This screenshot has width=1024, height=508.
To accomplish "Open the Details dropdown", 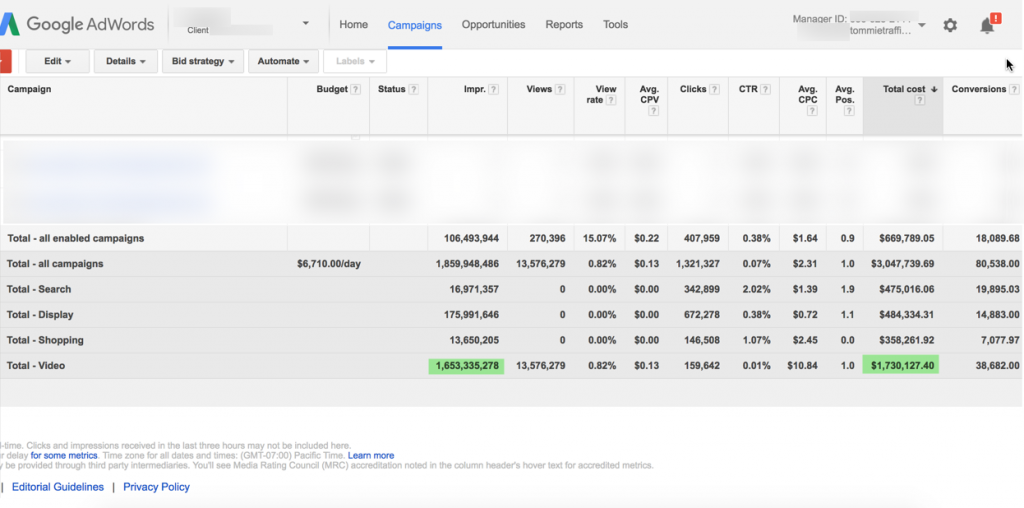I will pyautogui.click(x=125, y=61).
